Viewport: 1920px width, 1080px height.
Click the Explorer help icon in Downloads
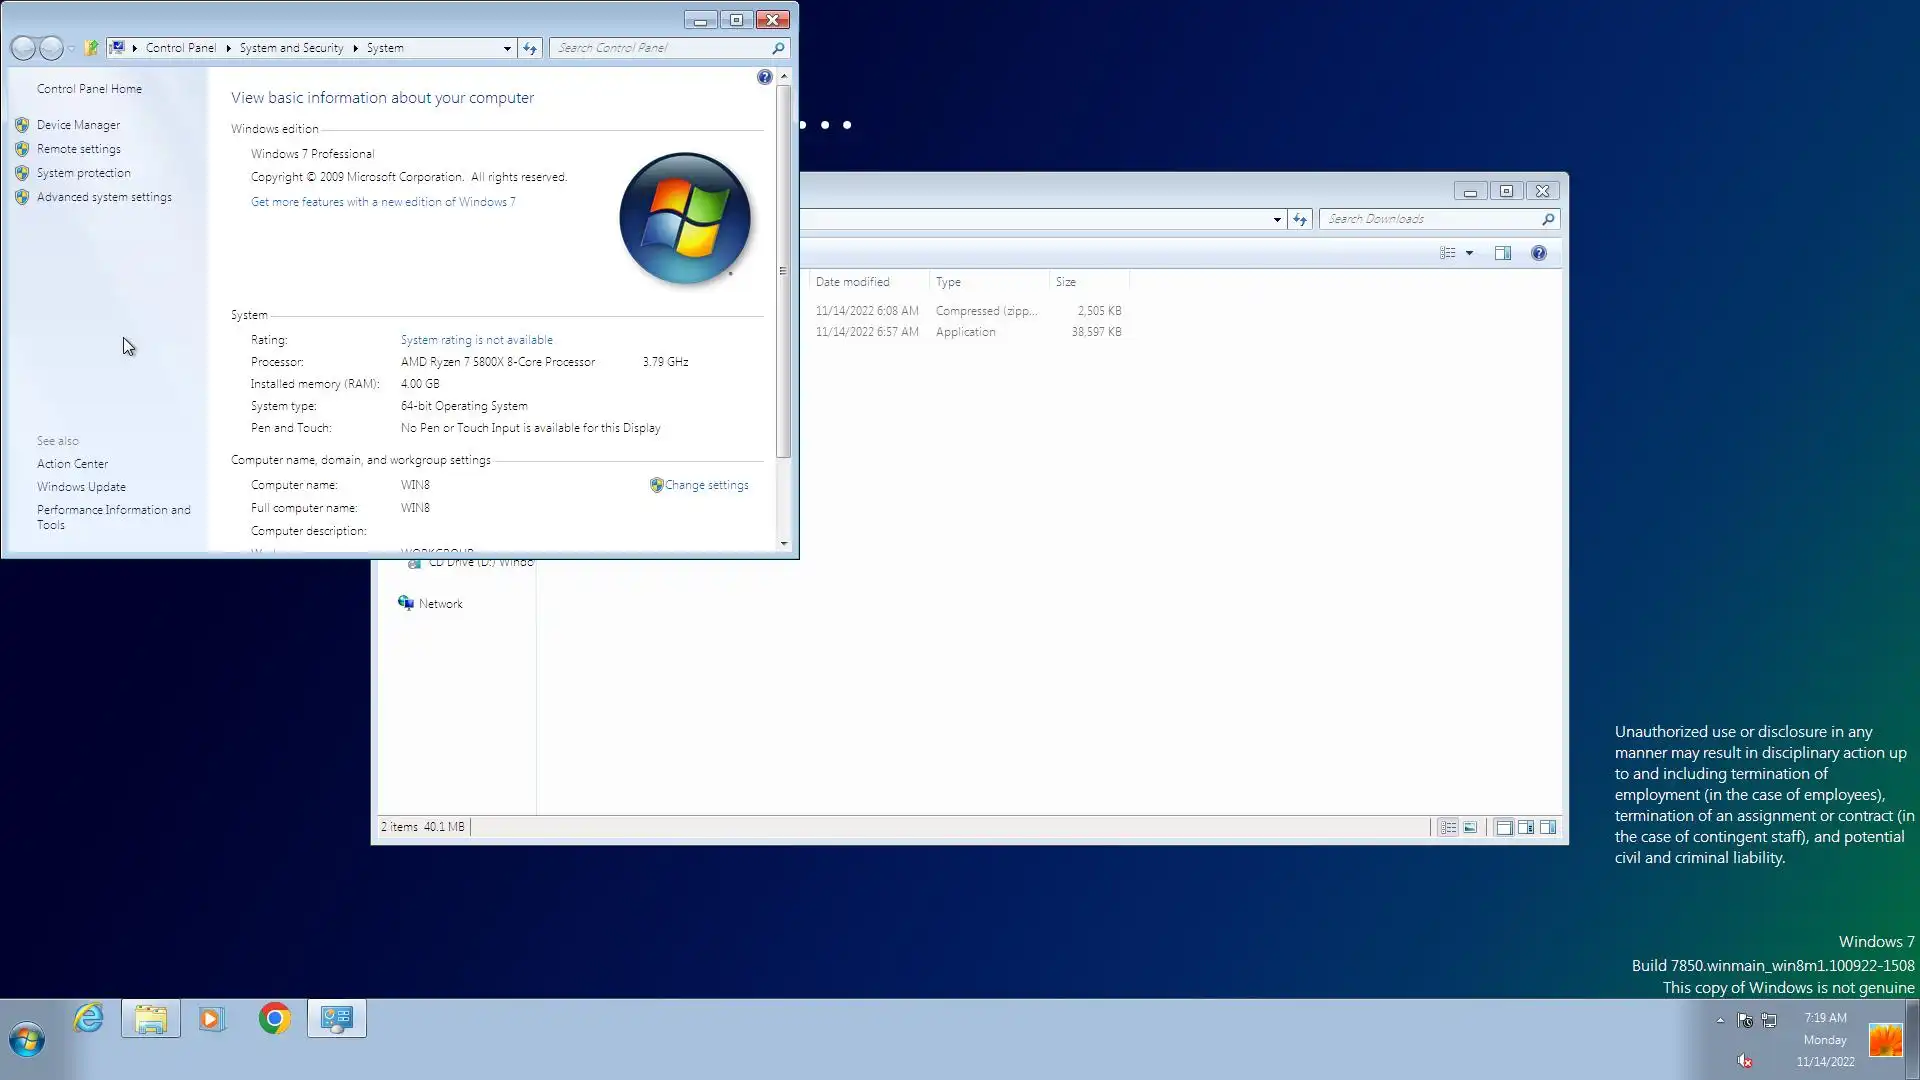coord(1538,253)
